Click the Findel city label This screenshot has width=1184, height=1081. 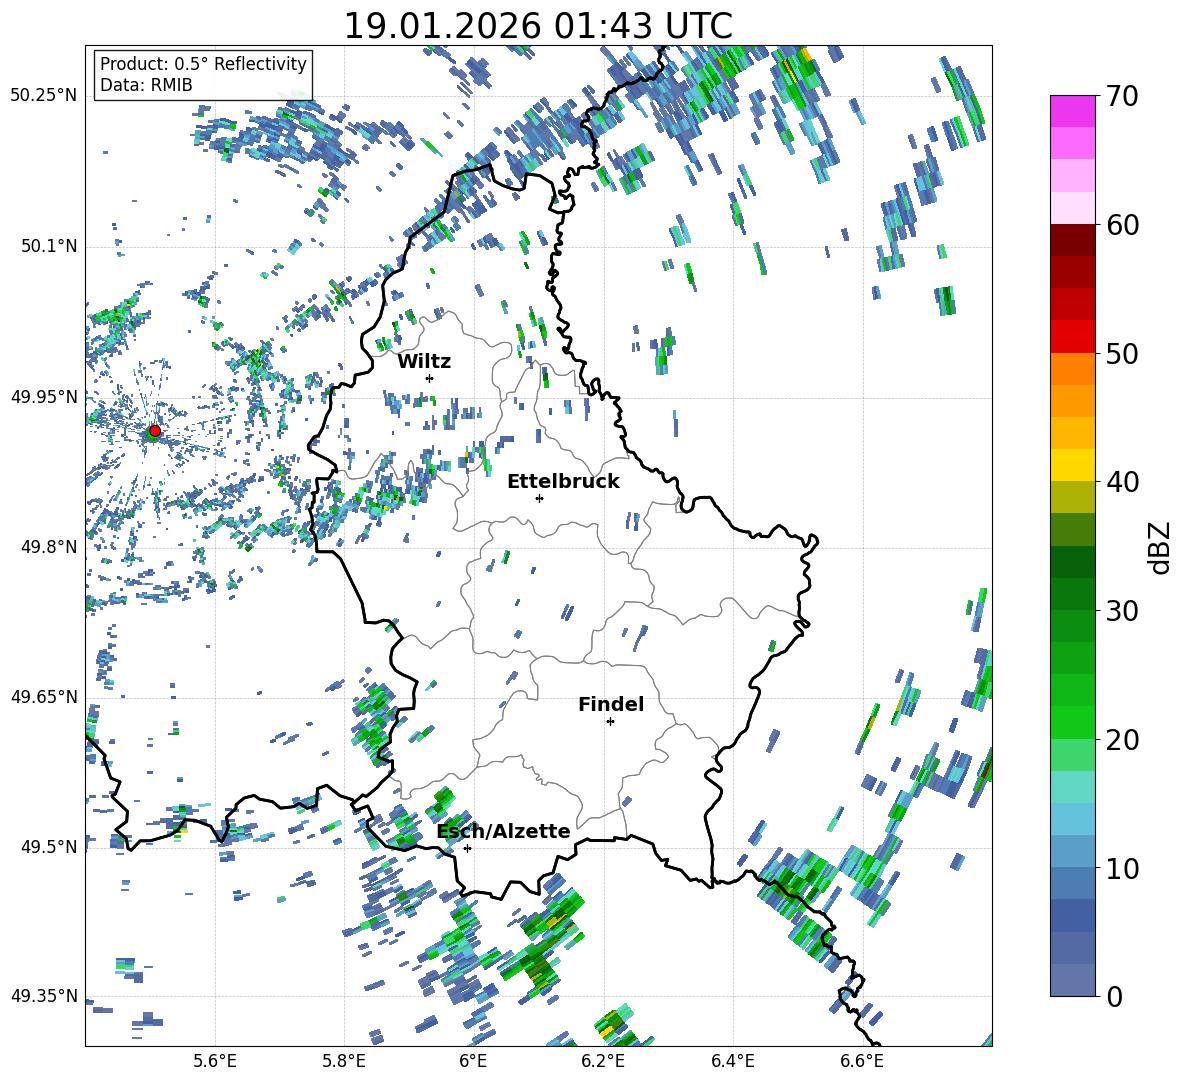pyautogui.click(x=611, y=704)
